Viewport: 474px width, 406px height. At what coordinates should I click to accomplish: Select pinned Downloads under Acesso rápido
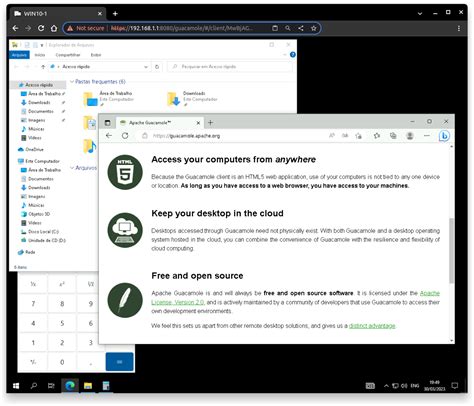39,103
